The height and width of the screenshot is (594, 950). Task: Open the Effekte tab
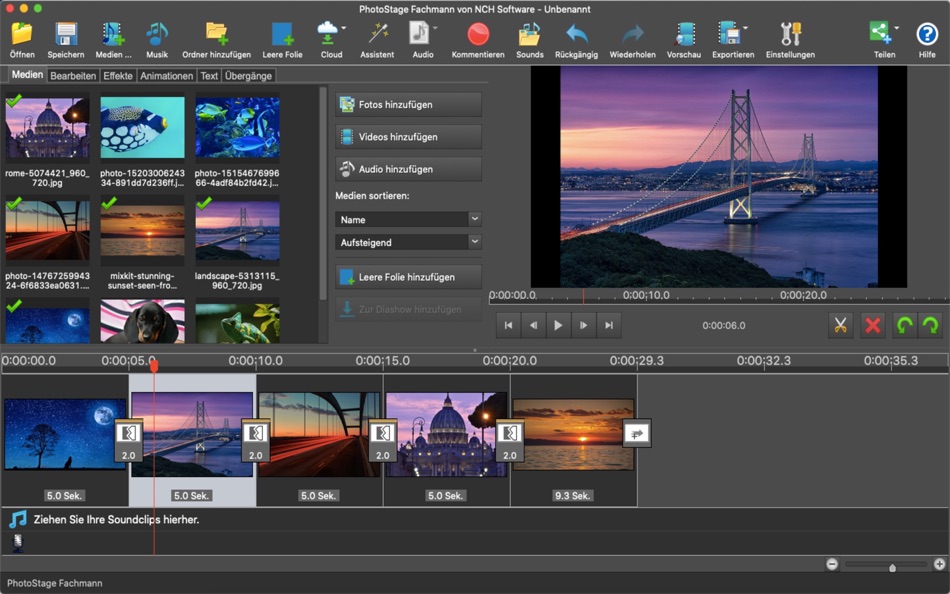[x=118, y=76]
